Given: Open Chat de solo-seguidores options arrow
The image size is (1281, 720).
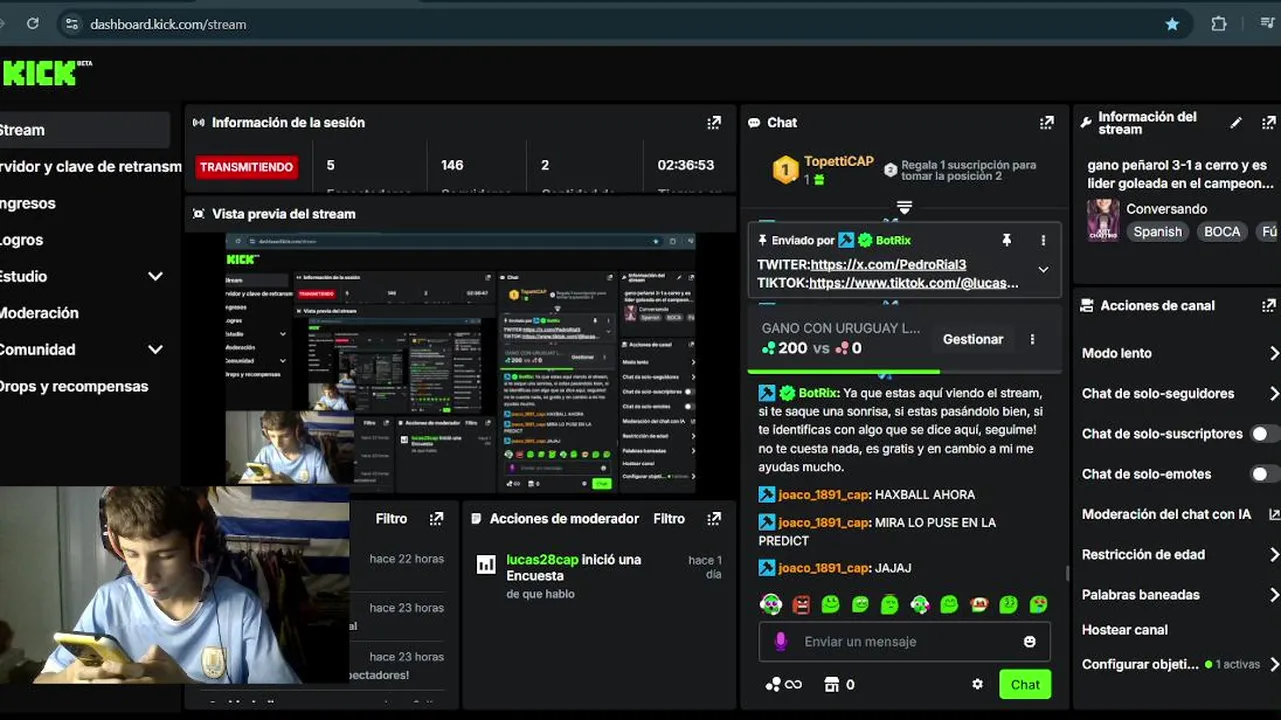Looking at the screenshot, I should coord(1274,394).
